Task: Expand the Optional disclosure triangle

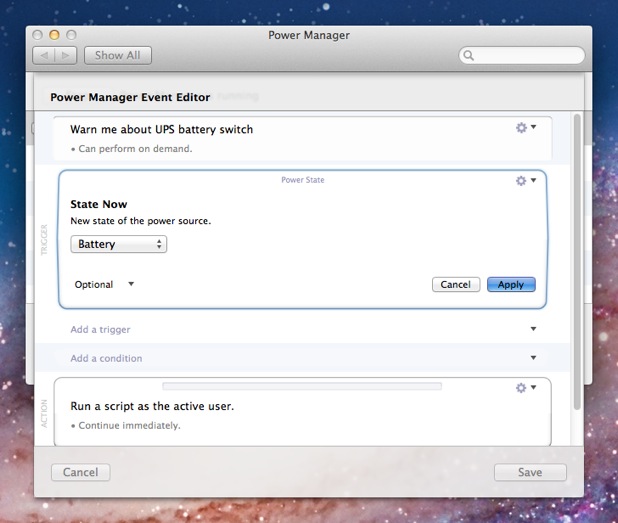Action: tap(131, 284)
